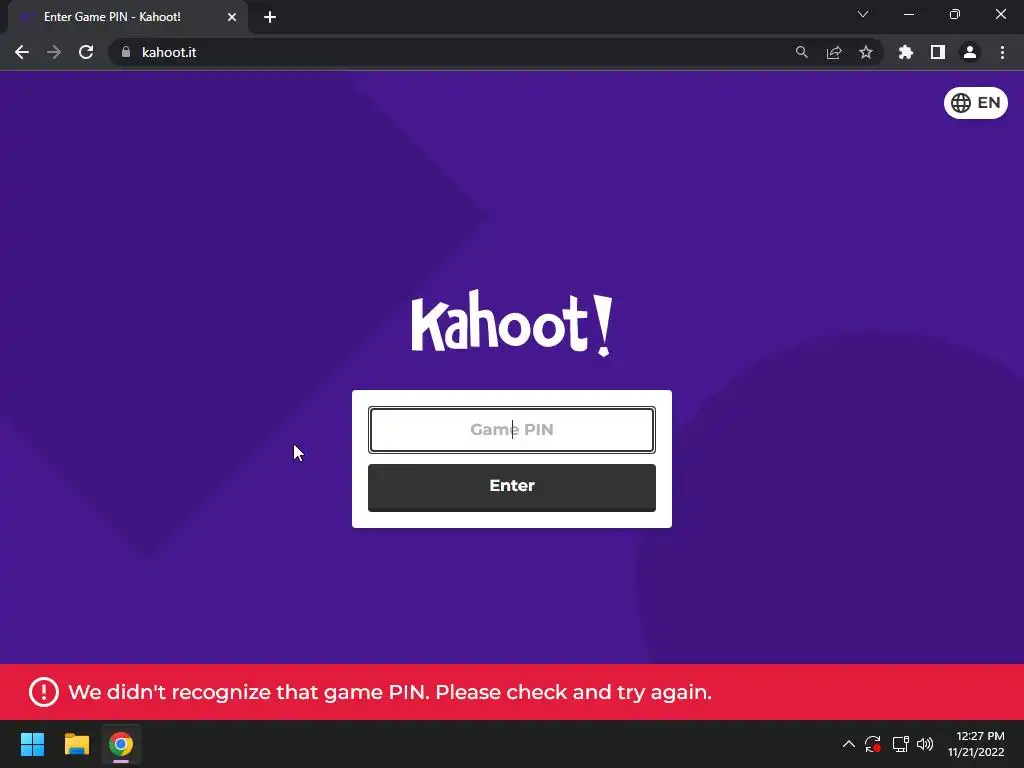Click the "We didn't recognize that game PIN" message
This screenshot has width=1024, height=768.
[390, 692]
